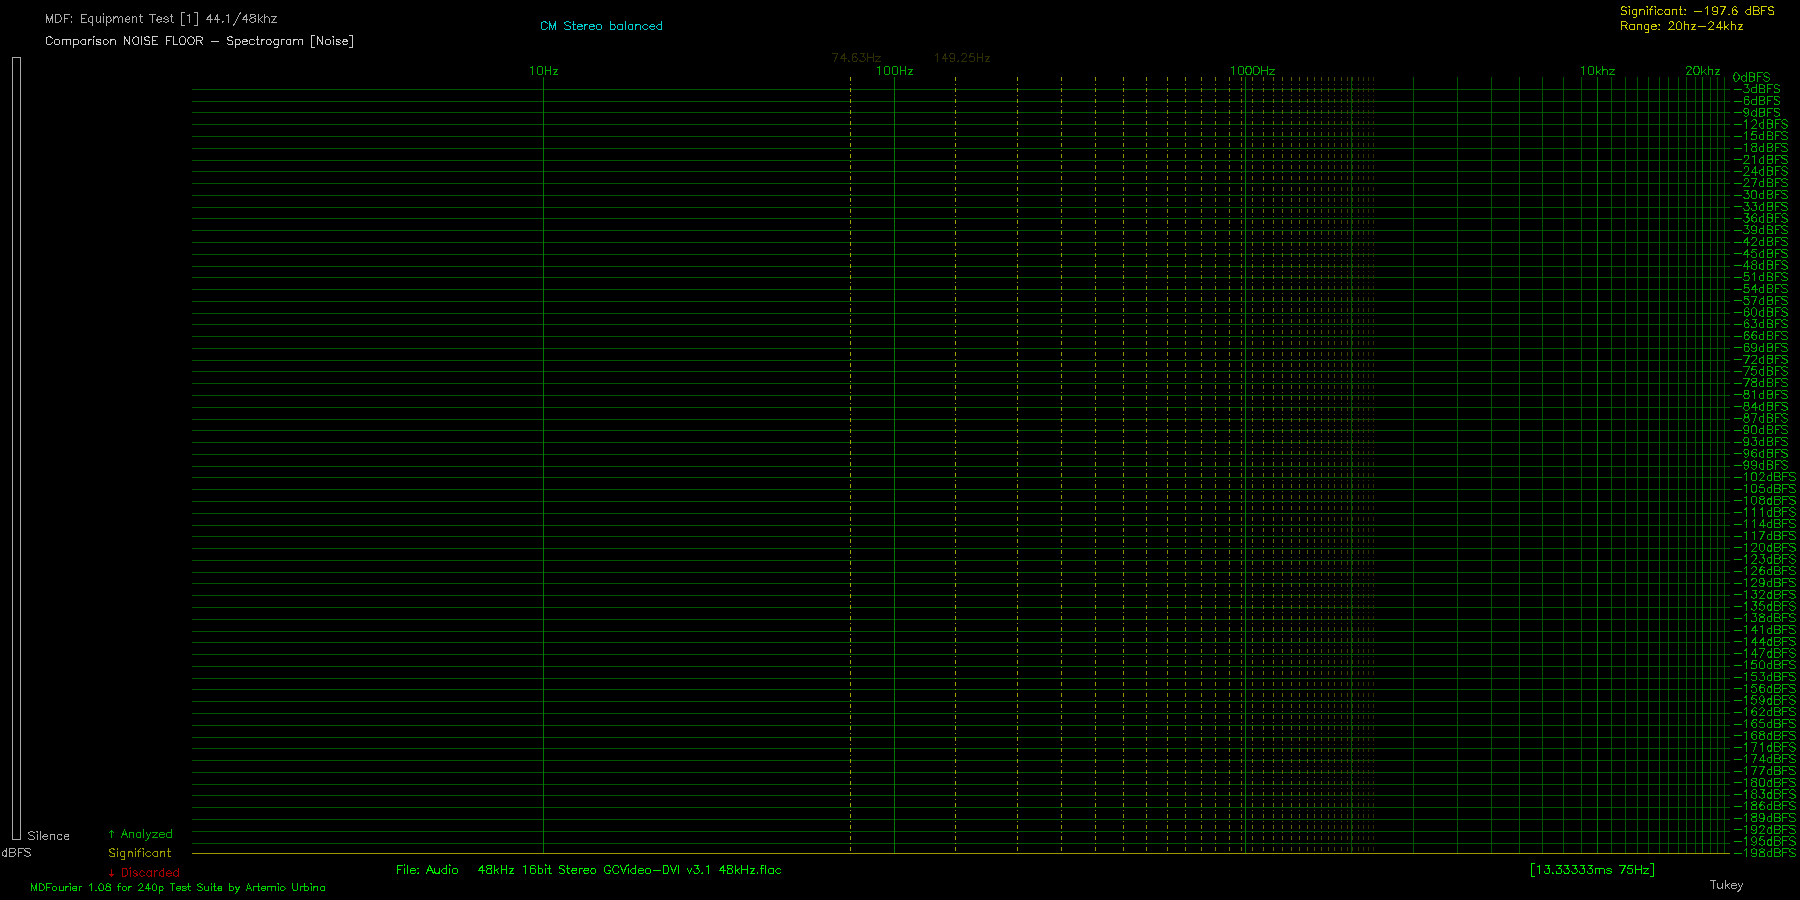Select the yellow "Significant" legend entry
Image resolution: width=1800 pixels, height=900 pixels.
(140, 853)
